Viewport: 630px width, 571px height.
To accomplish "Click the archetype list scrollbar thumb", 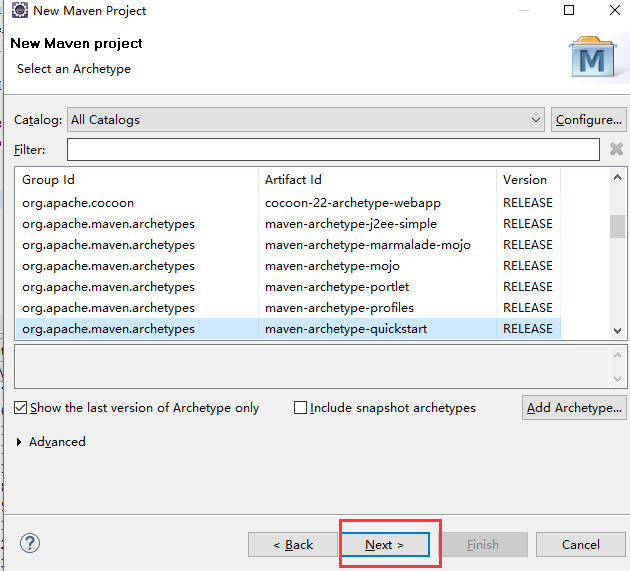I will 618,226.
